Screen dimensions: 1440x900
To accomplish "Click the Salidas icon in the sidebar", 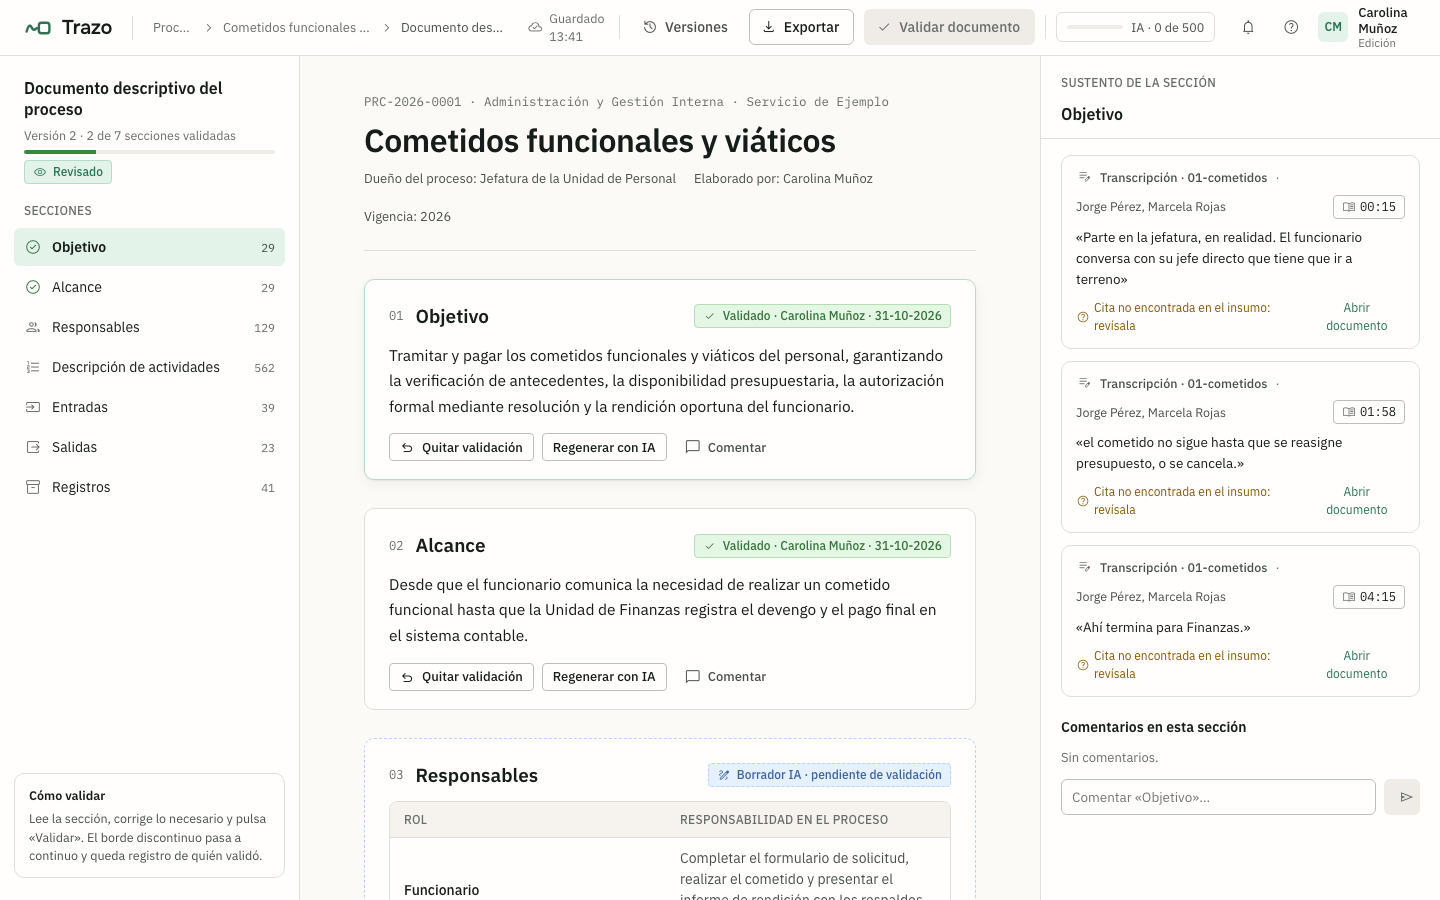I will pos(33,447).
